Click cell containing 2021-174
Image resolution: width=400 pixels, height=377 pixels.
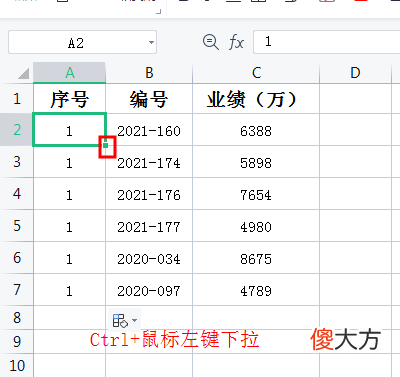[x=149, y=162]
